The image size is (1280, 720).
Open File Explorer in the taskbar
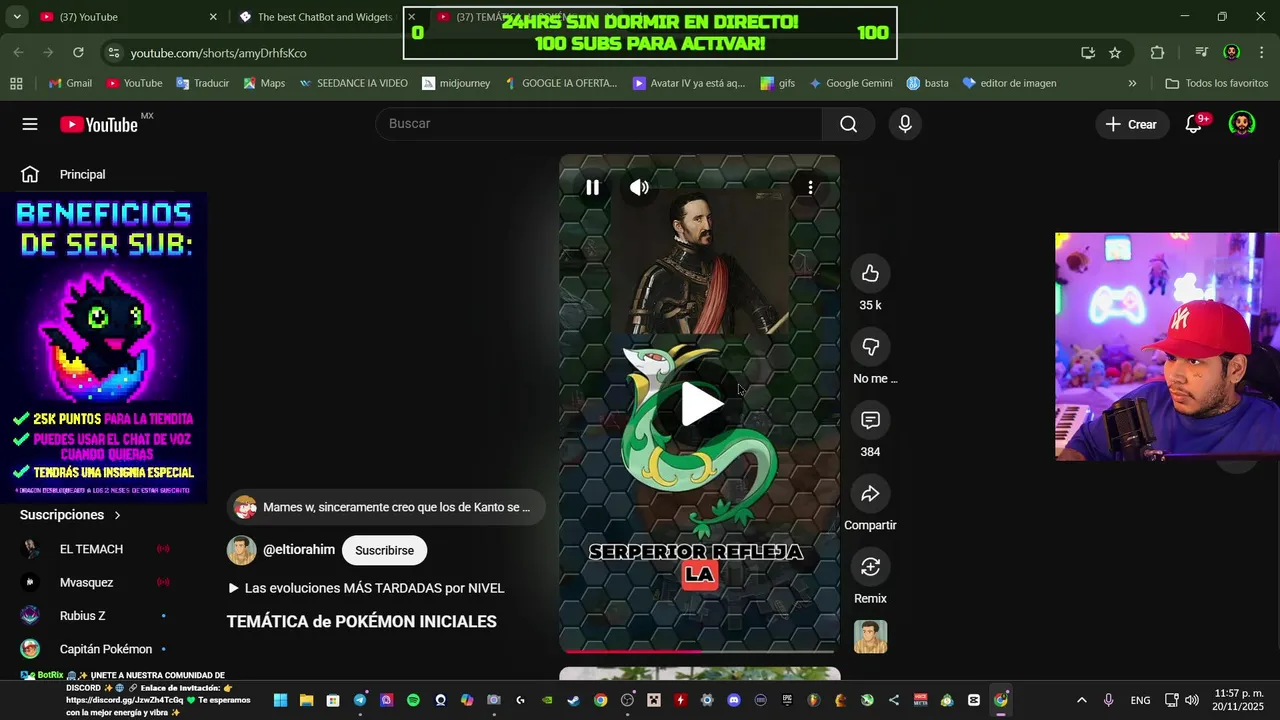tap(307, 700)
